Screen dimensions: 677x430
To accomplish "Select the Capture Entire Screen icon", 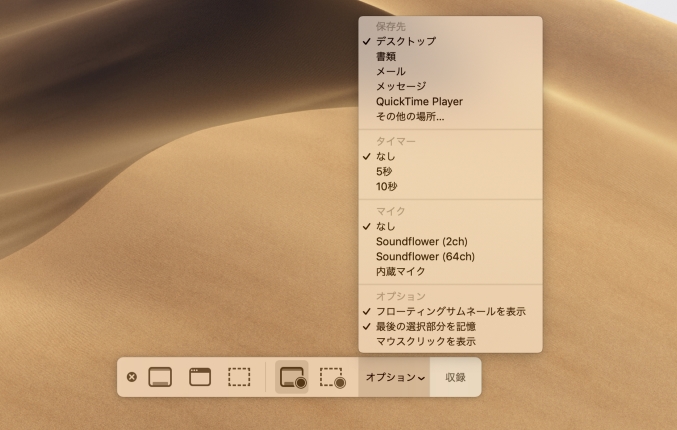I will point(160,377).
